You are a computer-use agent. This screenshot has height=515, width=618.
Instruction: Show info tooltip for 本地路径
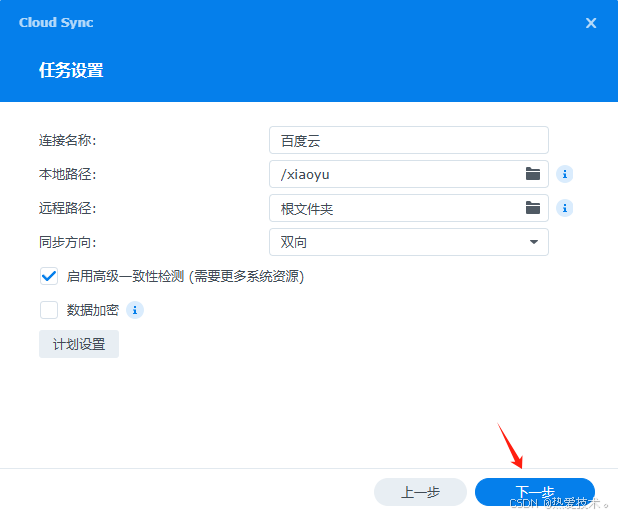564,174
